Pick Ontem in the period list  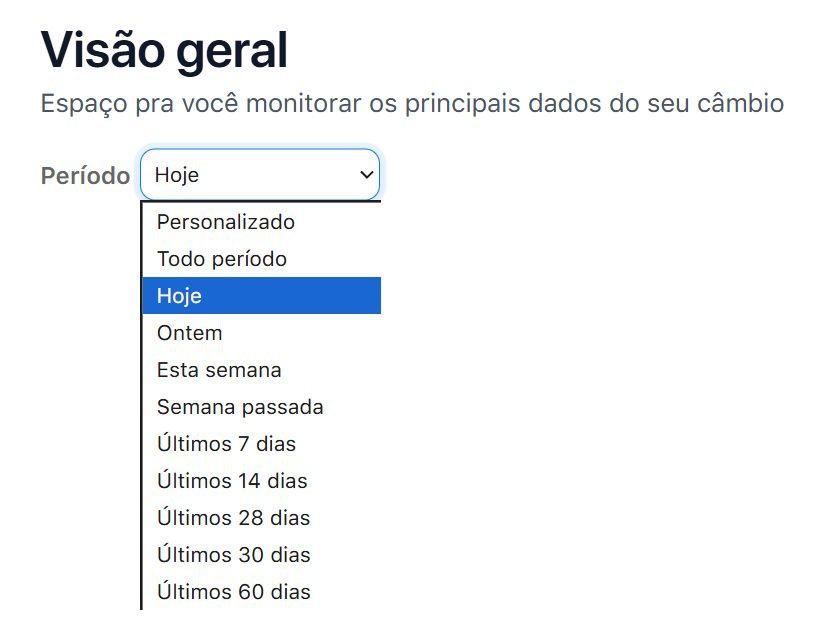point(190,333)
